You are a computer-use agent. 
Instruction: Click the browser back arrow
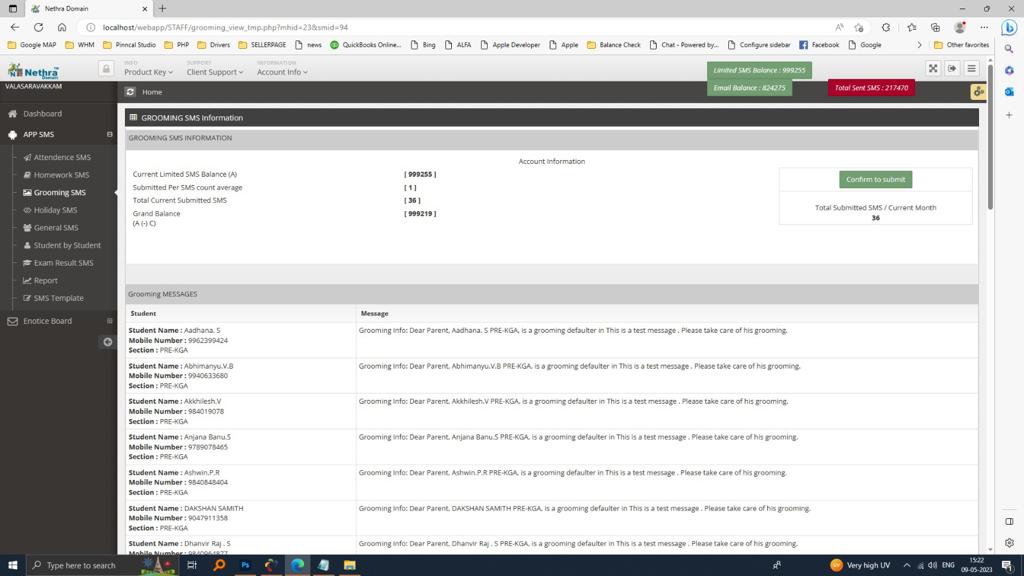point(15,27)
